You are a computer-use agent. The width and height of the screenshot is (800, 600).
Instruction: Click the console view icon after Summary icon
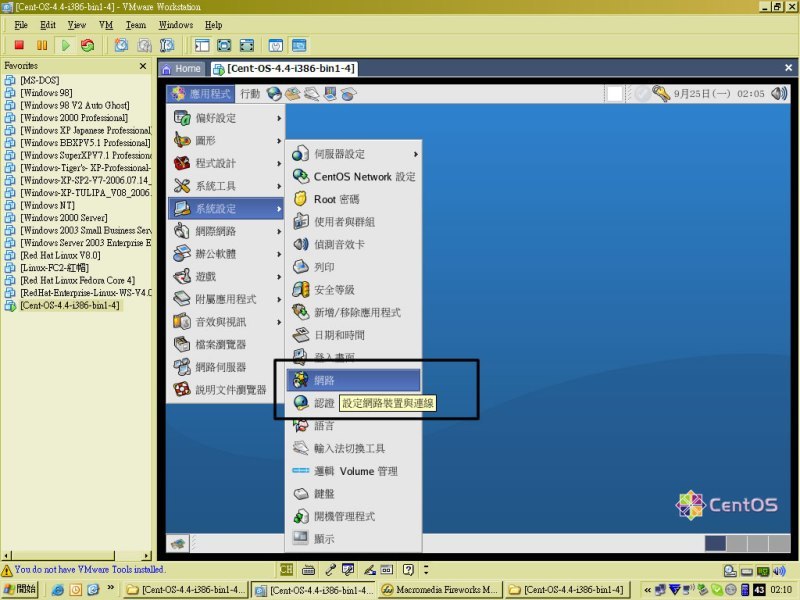298,45
